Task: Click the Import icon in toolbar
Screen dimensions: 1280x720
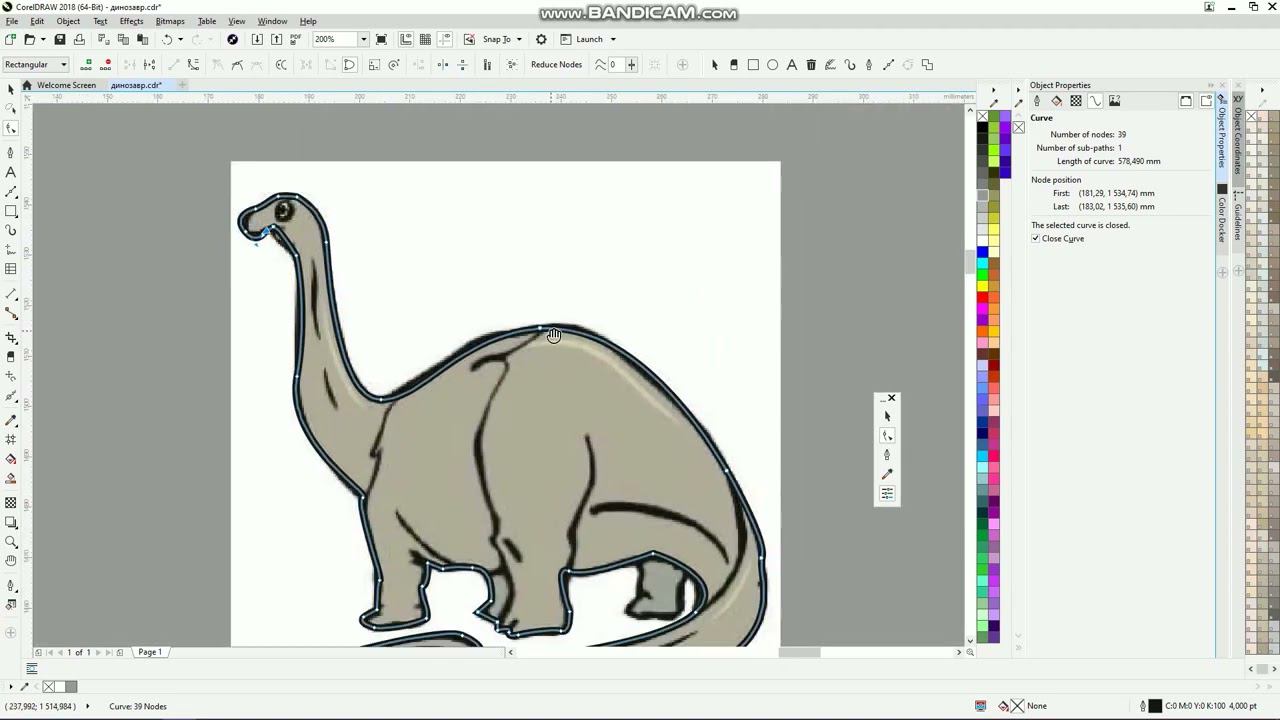Action: [x=257, y=39]
